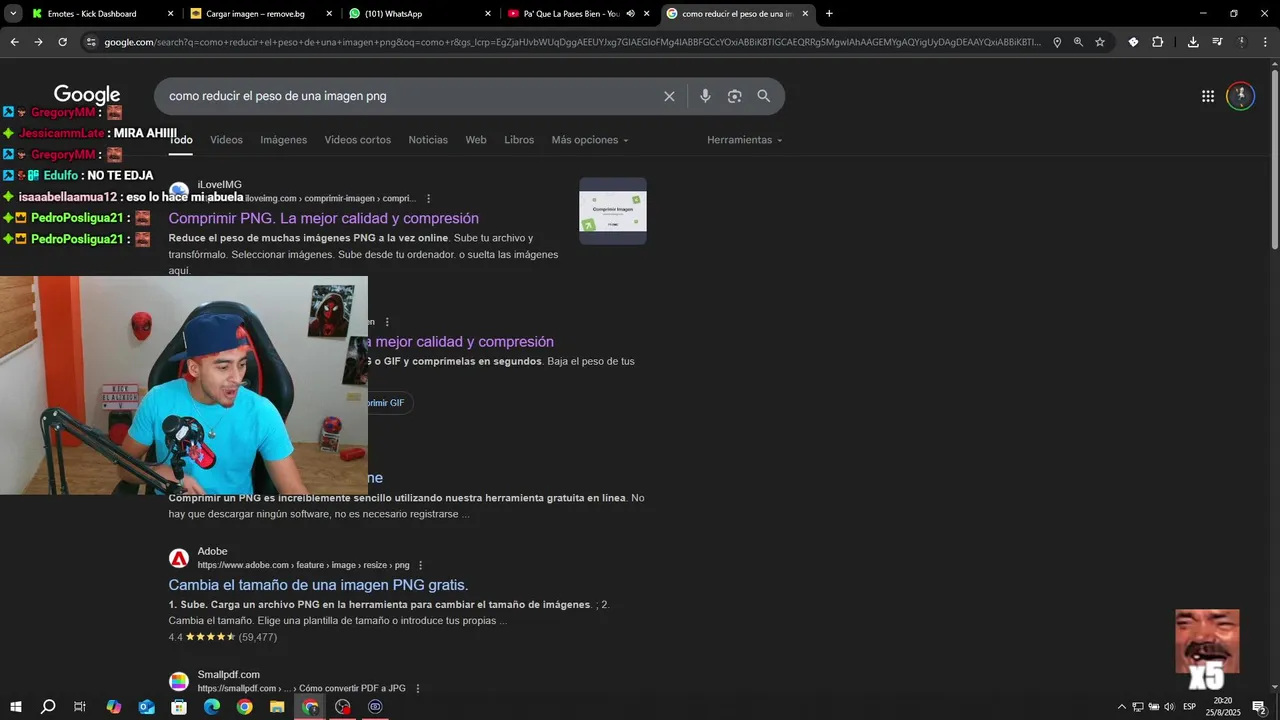Viewport: 1280px width, 720px height.
Task: Go forward in browser history
Action: click(38, 42)
